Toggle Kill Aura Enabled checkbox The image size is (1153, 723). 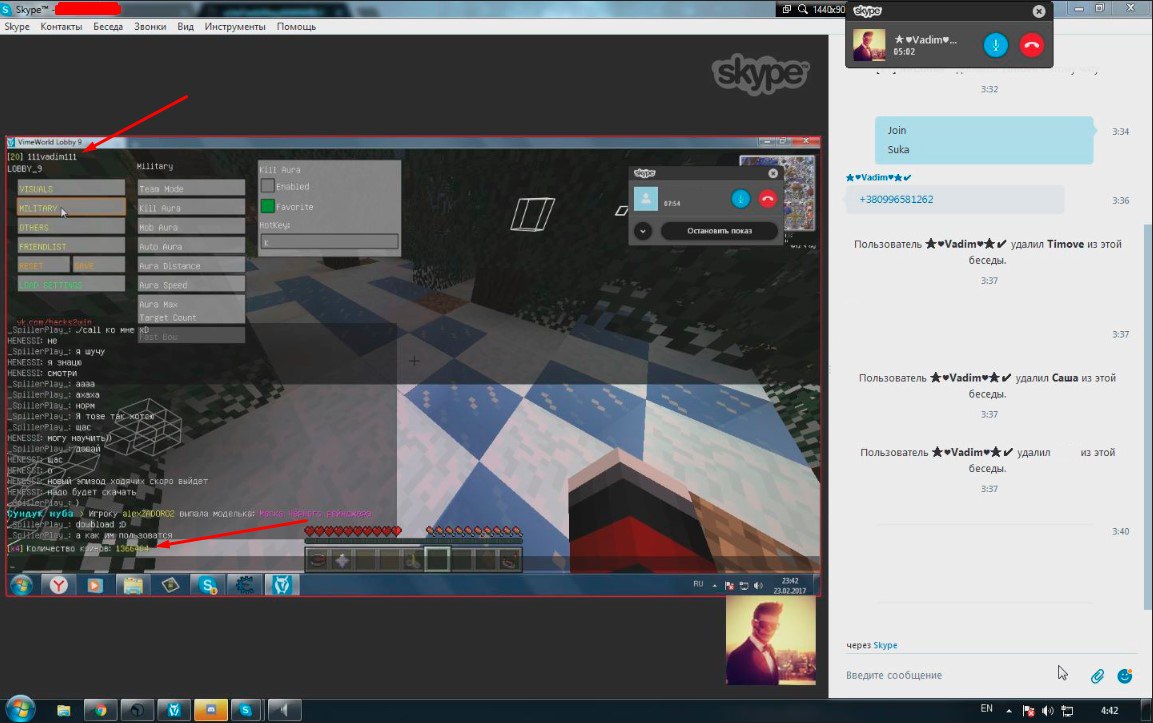pos(268,186)
